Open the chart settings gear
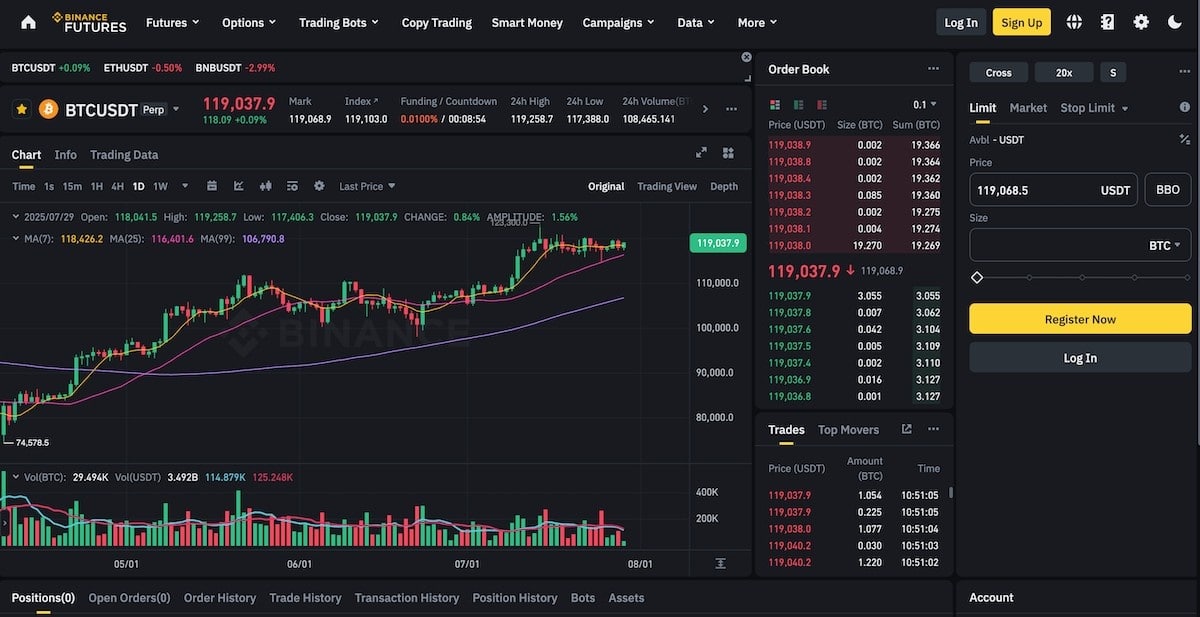The width and height of the screenshot is (1200, 617). [x=319, y=186]
